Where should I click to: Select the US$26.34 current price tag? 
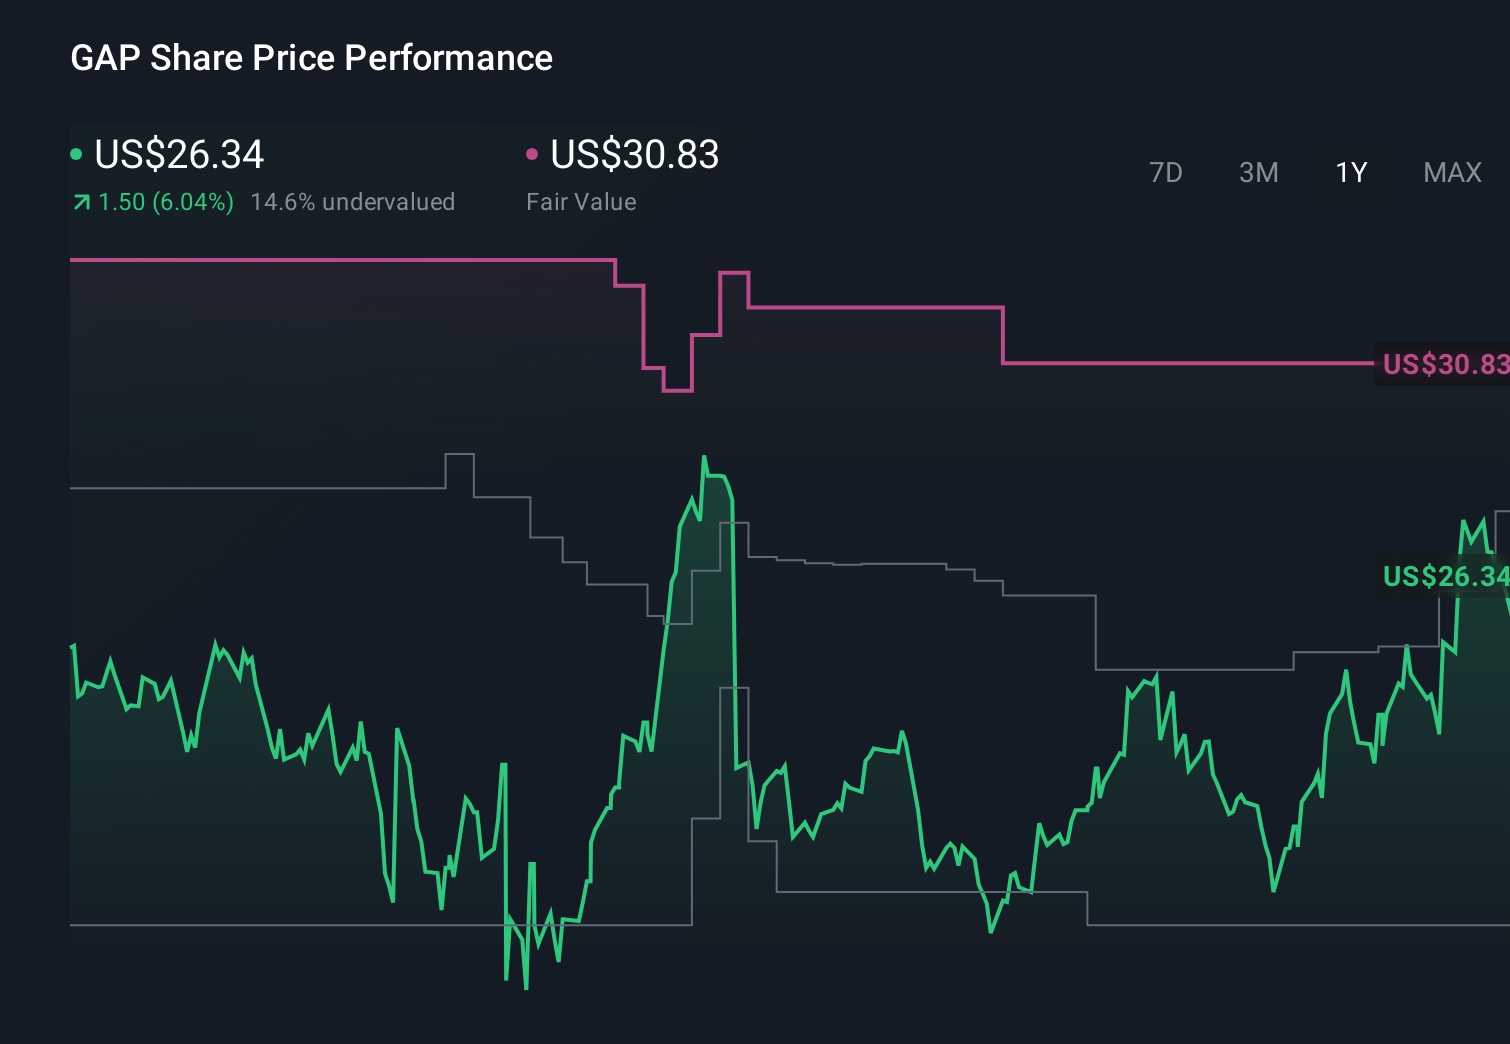tap(1443, 577)
